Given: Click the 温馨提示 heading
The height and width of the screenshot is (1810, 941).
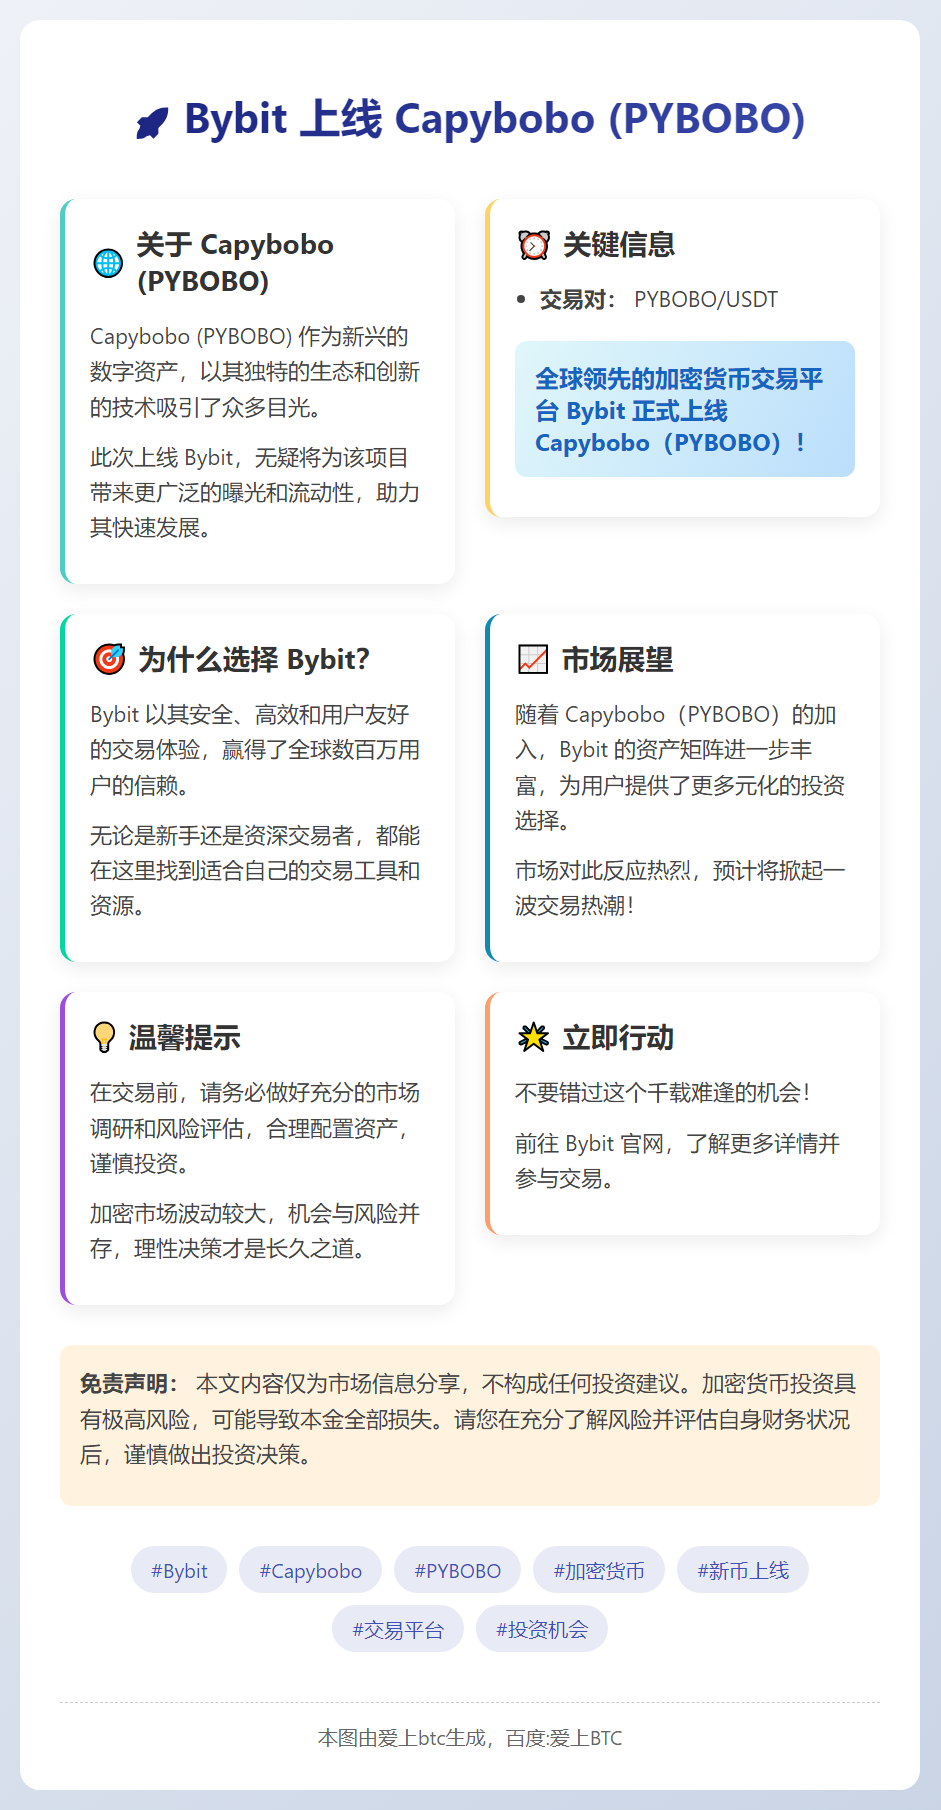Looking at the screenshot, I should 184,1037.
